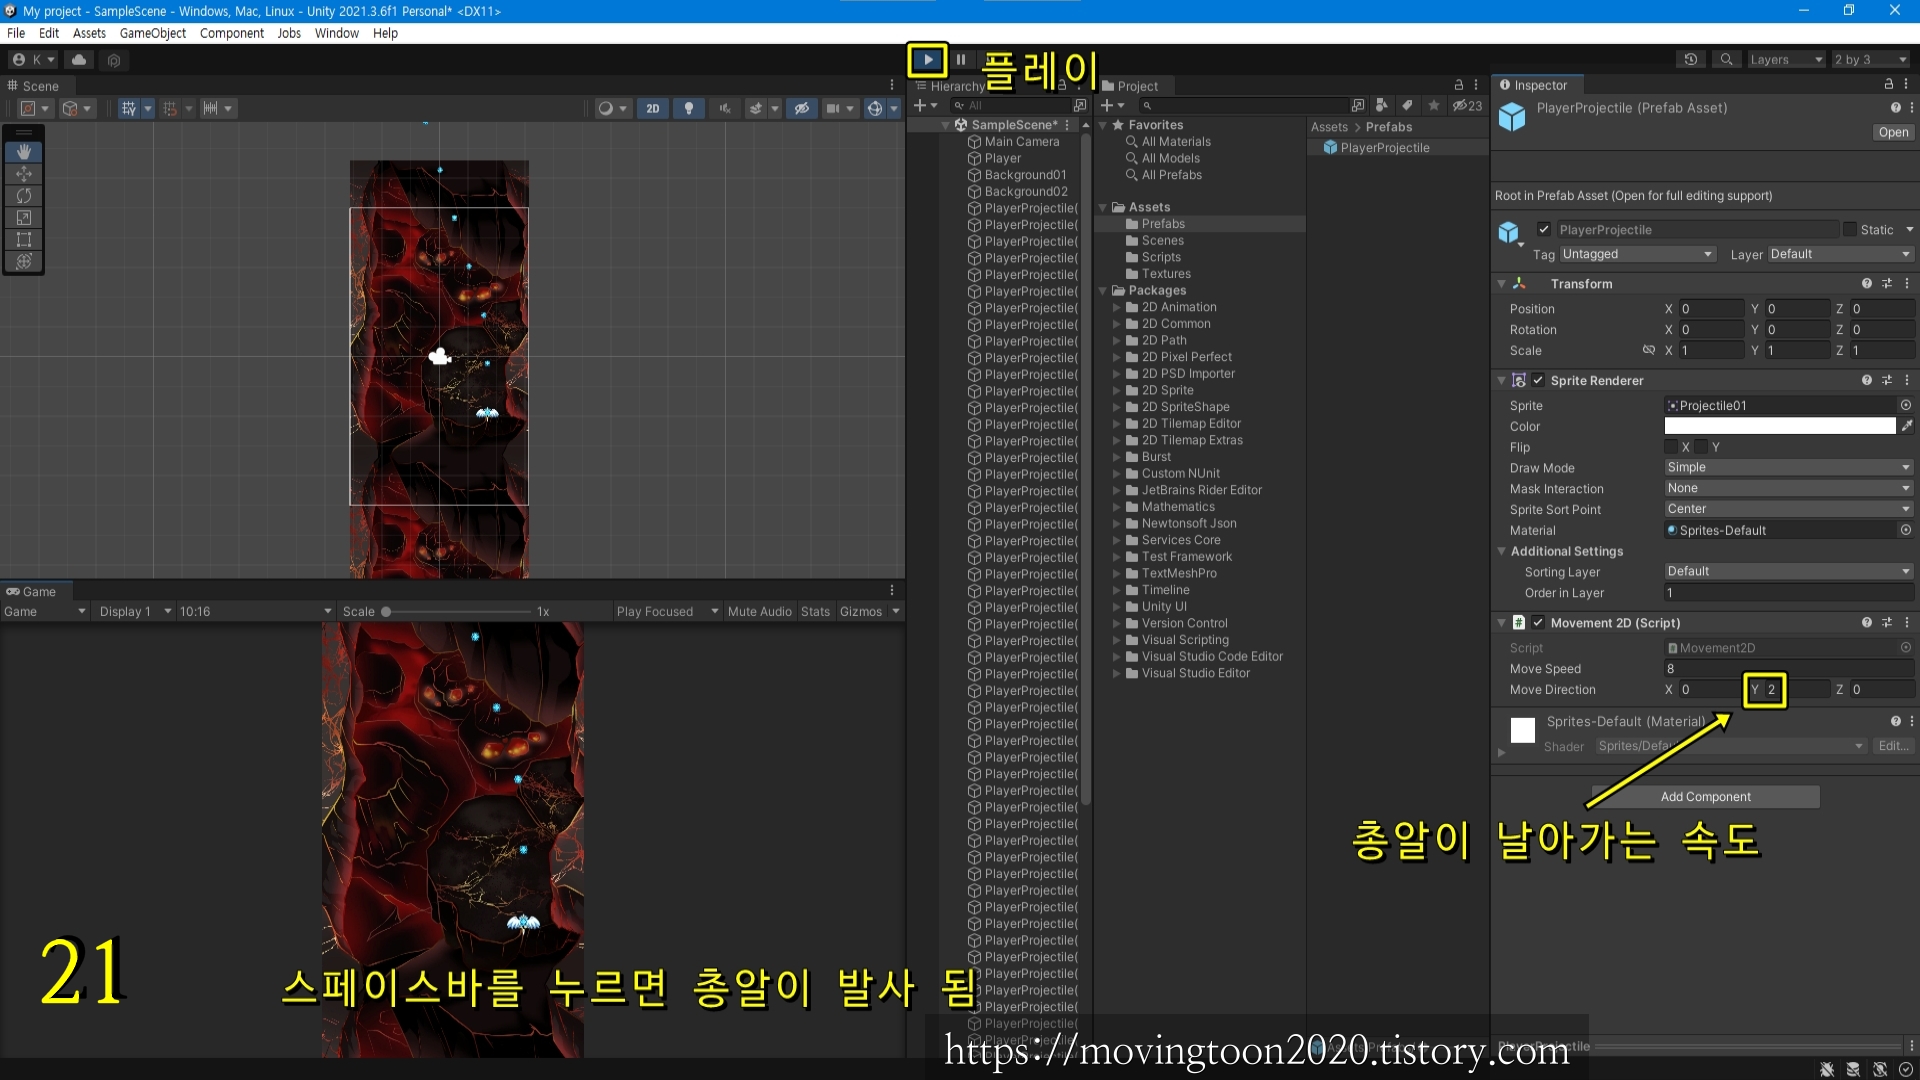Disable the Movement 2D script checkbox
The image size is (1920, 1080).
1538,623
